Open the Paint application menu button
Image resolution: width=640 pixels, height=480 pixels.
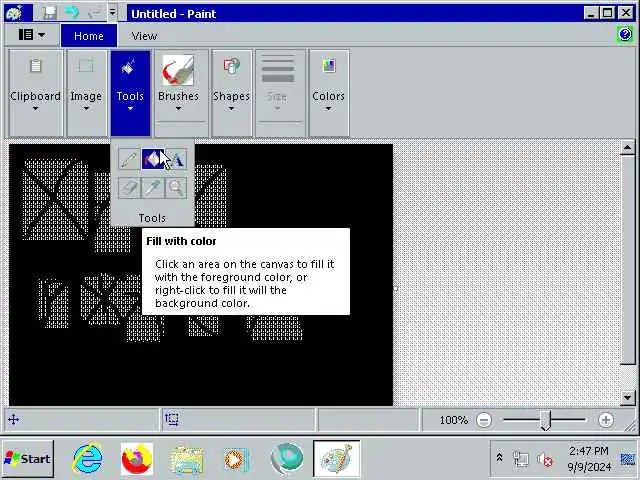tap(31, 35)
